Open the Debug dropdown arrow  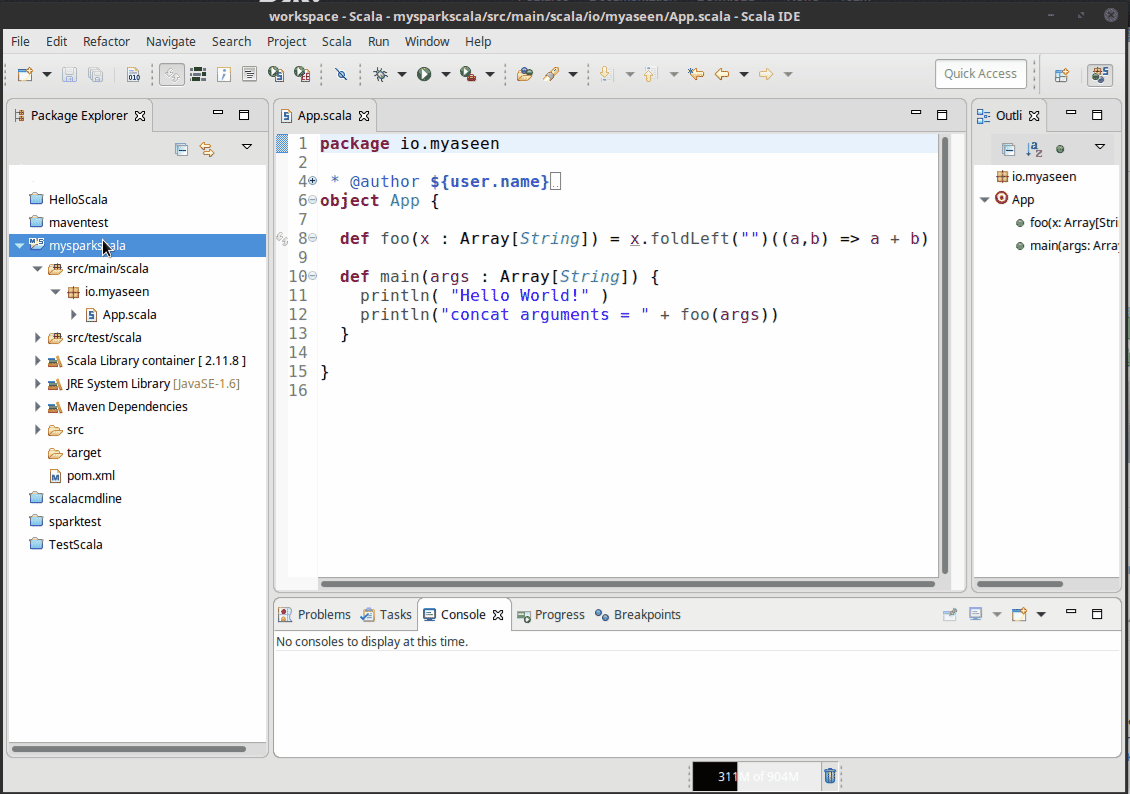point(401,74)
